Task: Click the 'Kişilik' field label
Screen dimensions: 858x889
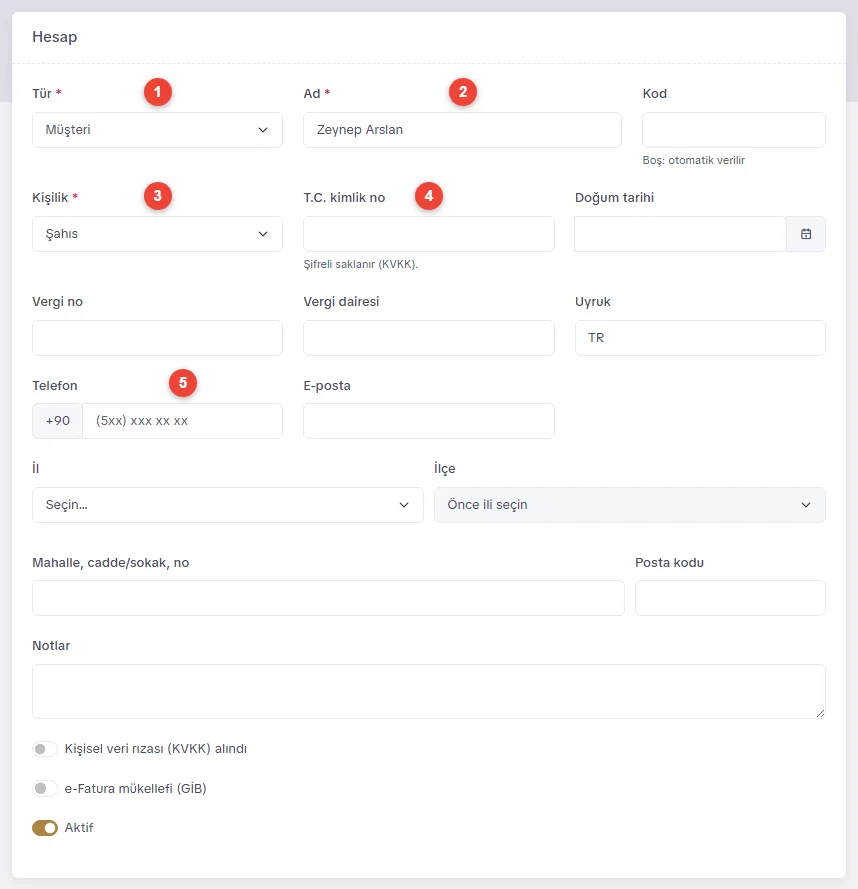Action: pos(50,197)
